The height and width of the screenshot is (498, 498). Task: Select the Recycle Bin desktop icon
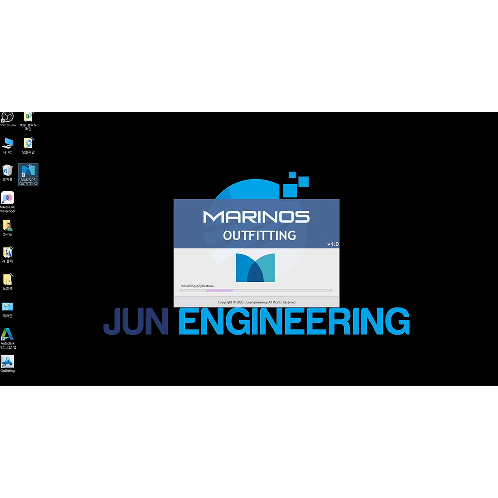click(8, 173)
